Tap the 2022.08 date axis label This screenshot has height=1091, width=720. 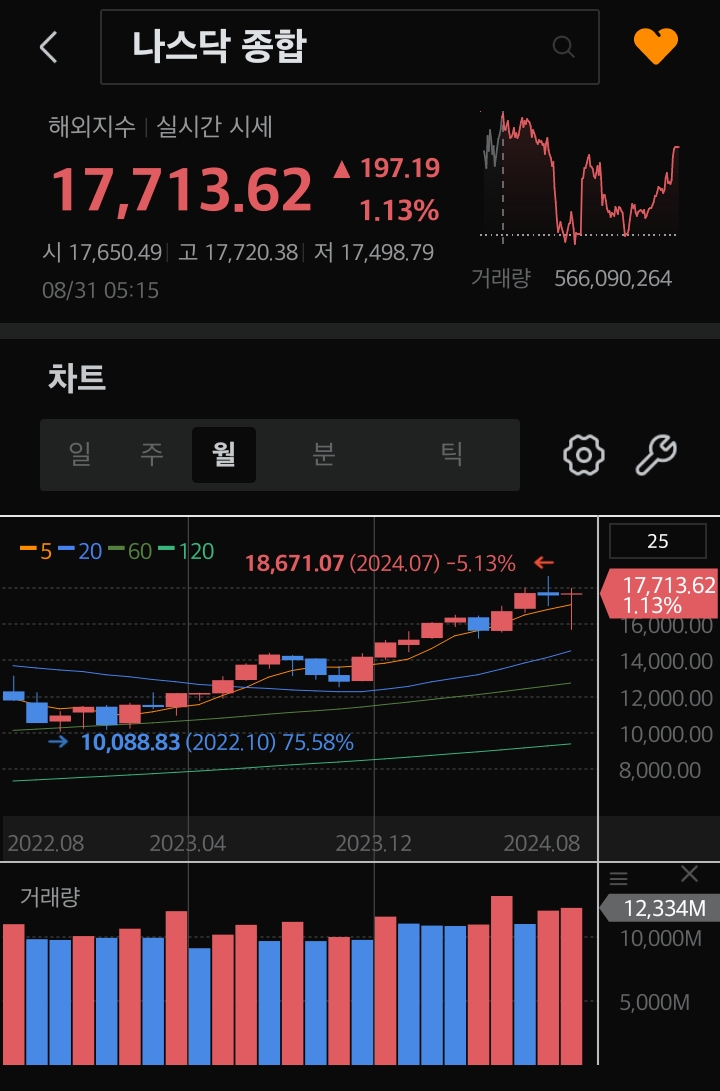46,843
